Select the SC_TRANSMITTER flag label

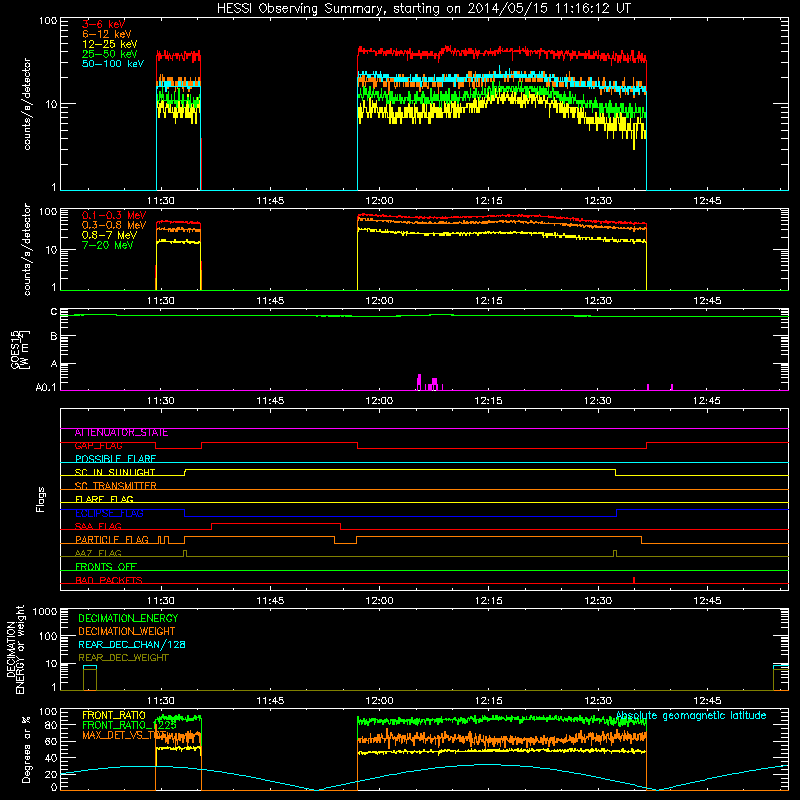coord(115,486)
